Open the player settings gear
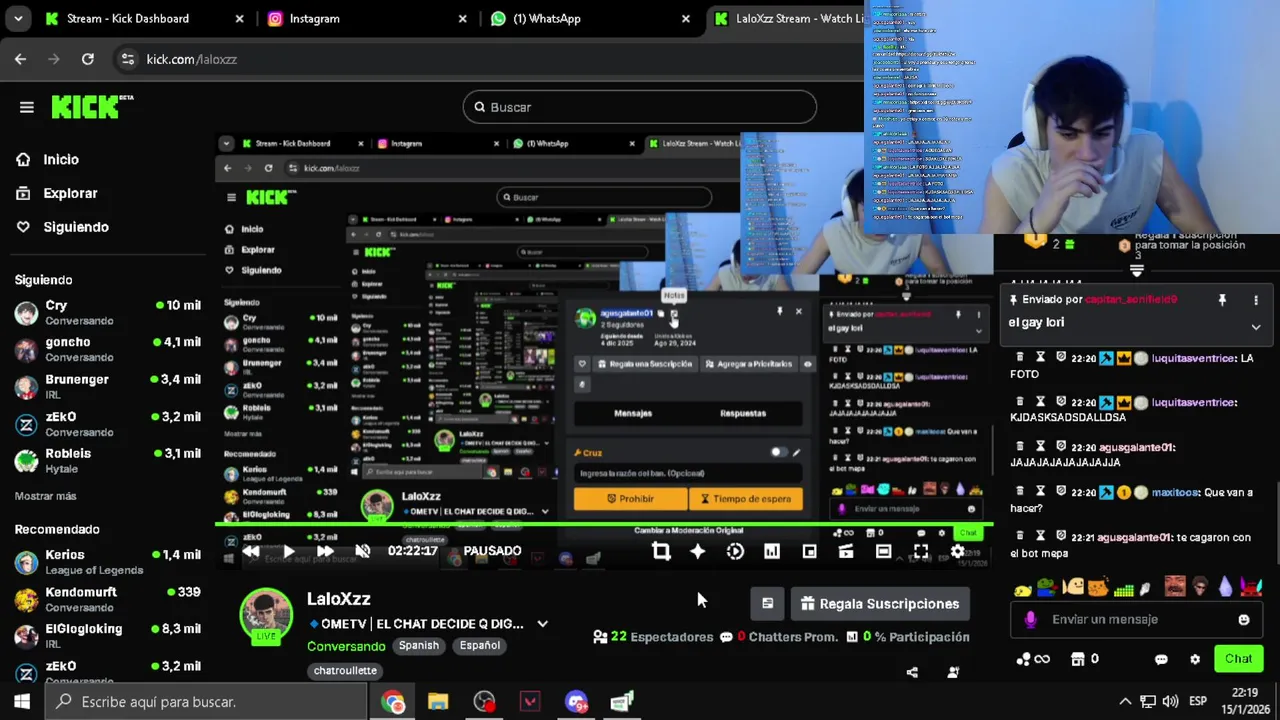Image resolution: width=1280 pixels, height=720 pixels. tap(957, 551)
